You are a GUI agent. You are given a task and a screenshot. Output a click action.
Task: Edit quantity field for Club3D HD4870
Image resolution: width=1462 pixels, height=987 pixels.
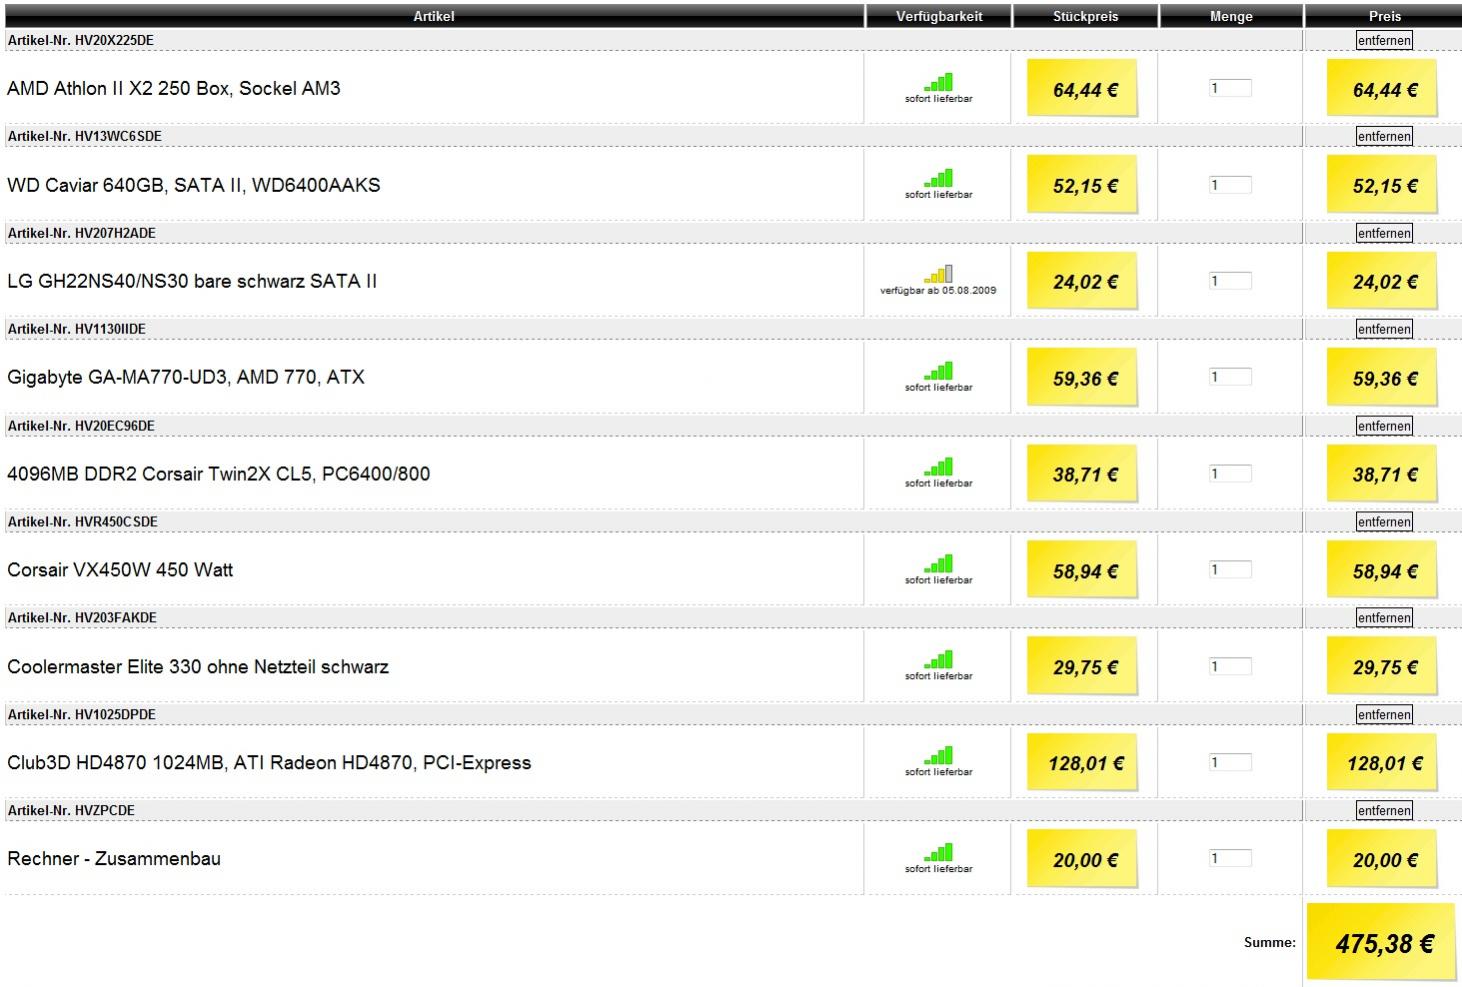(1230, 763)
